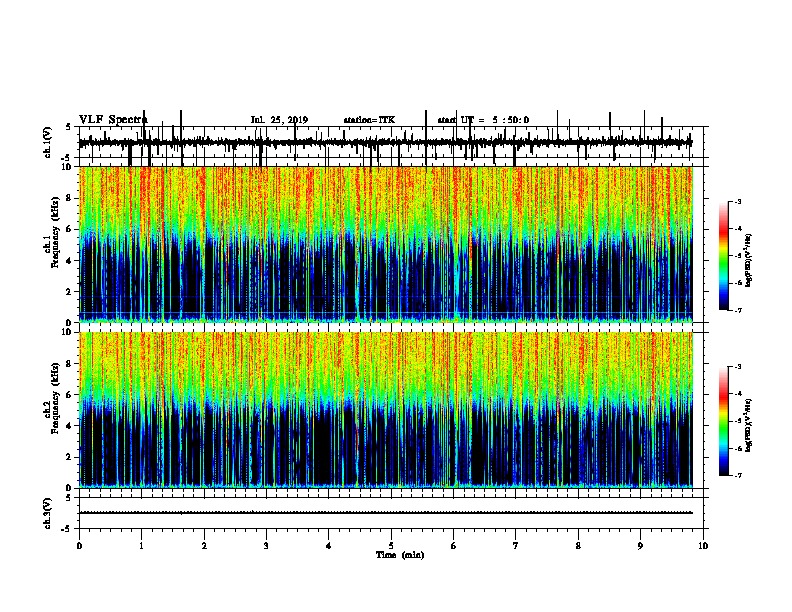Click the 'ch.1(V)' waveform axis label
Image resolution: width=792 pixels, height=612 pixels.
point(48,142)
